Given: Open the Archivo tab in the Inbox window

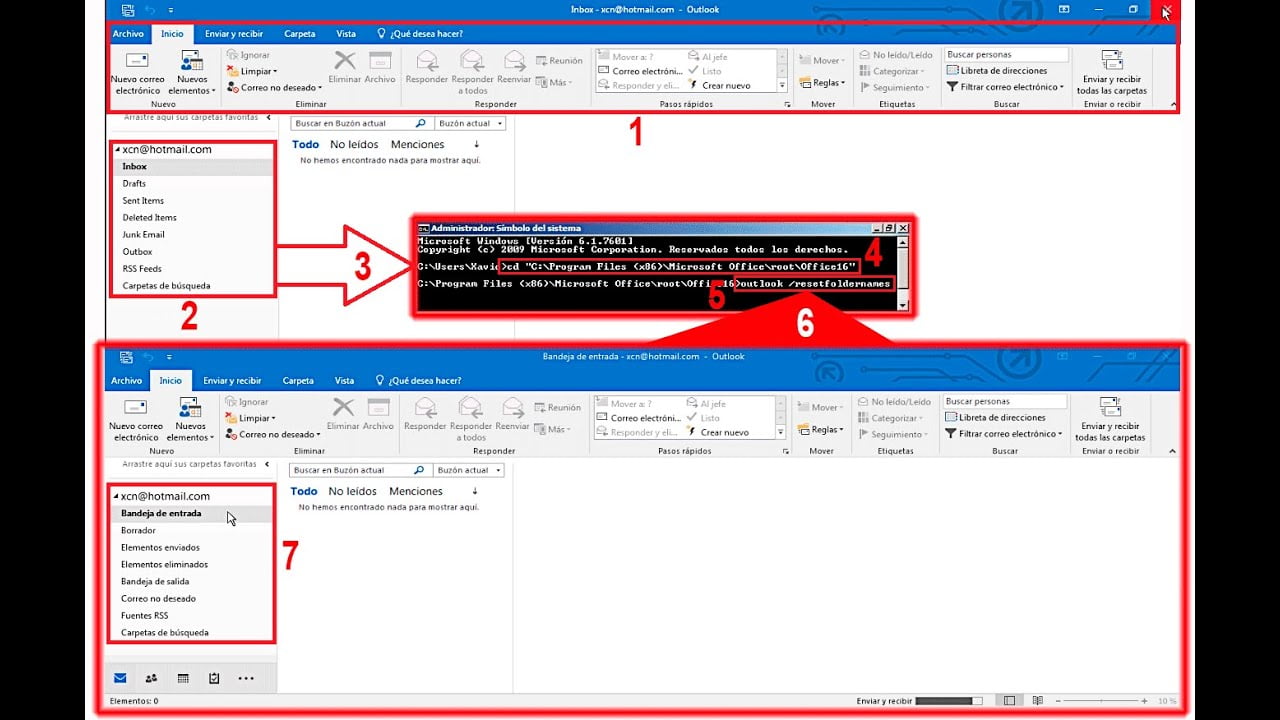Looking at the screenshot, I should coord(128,33).
